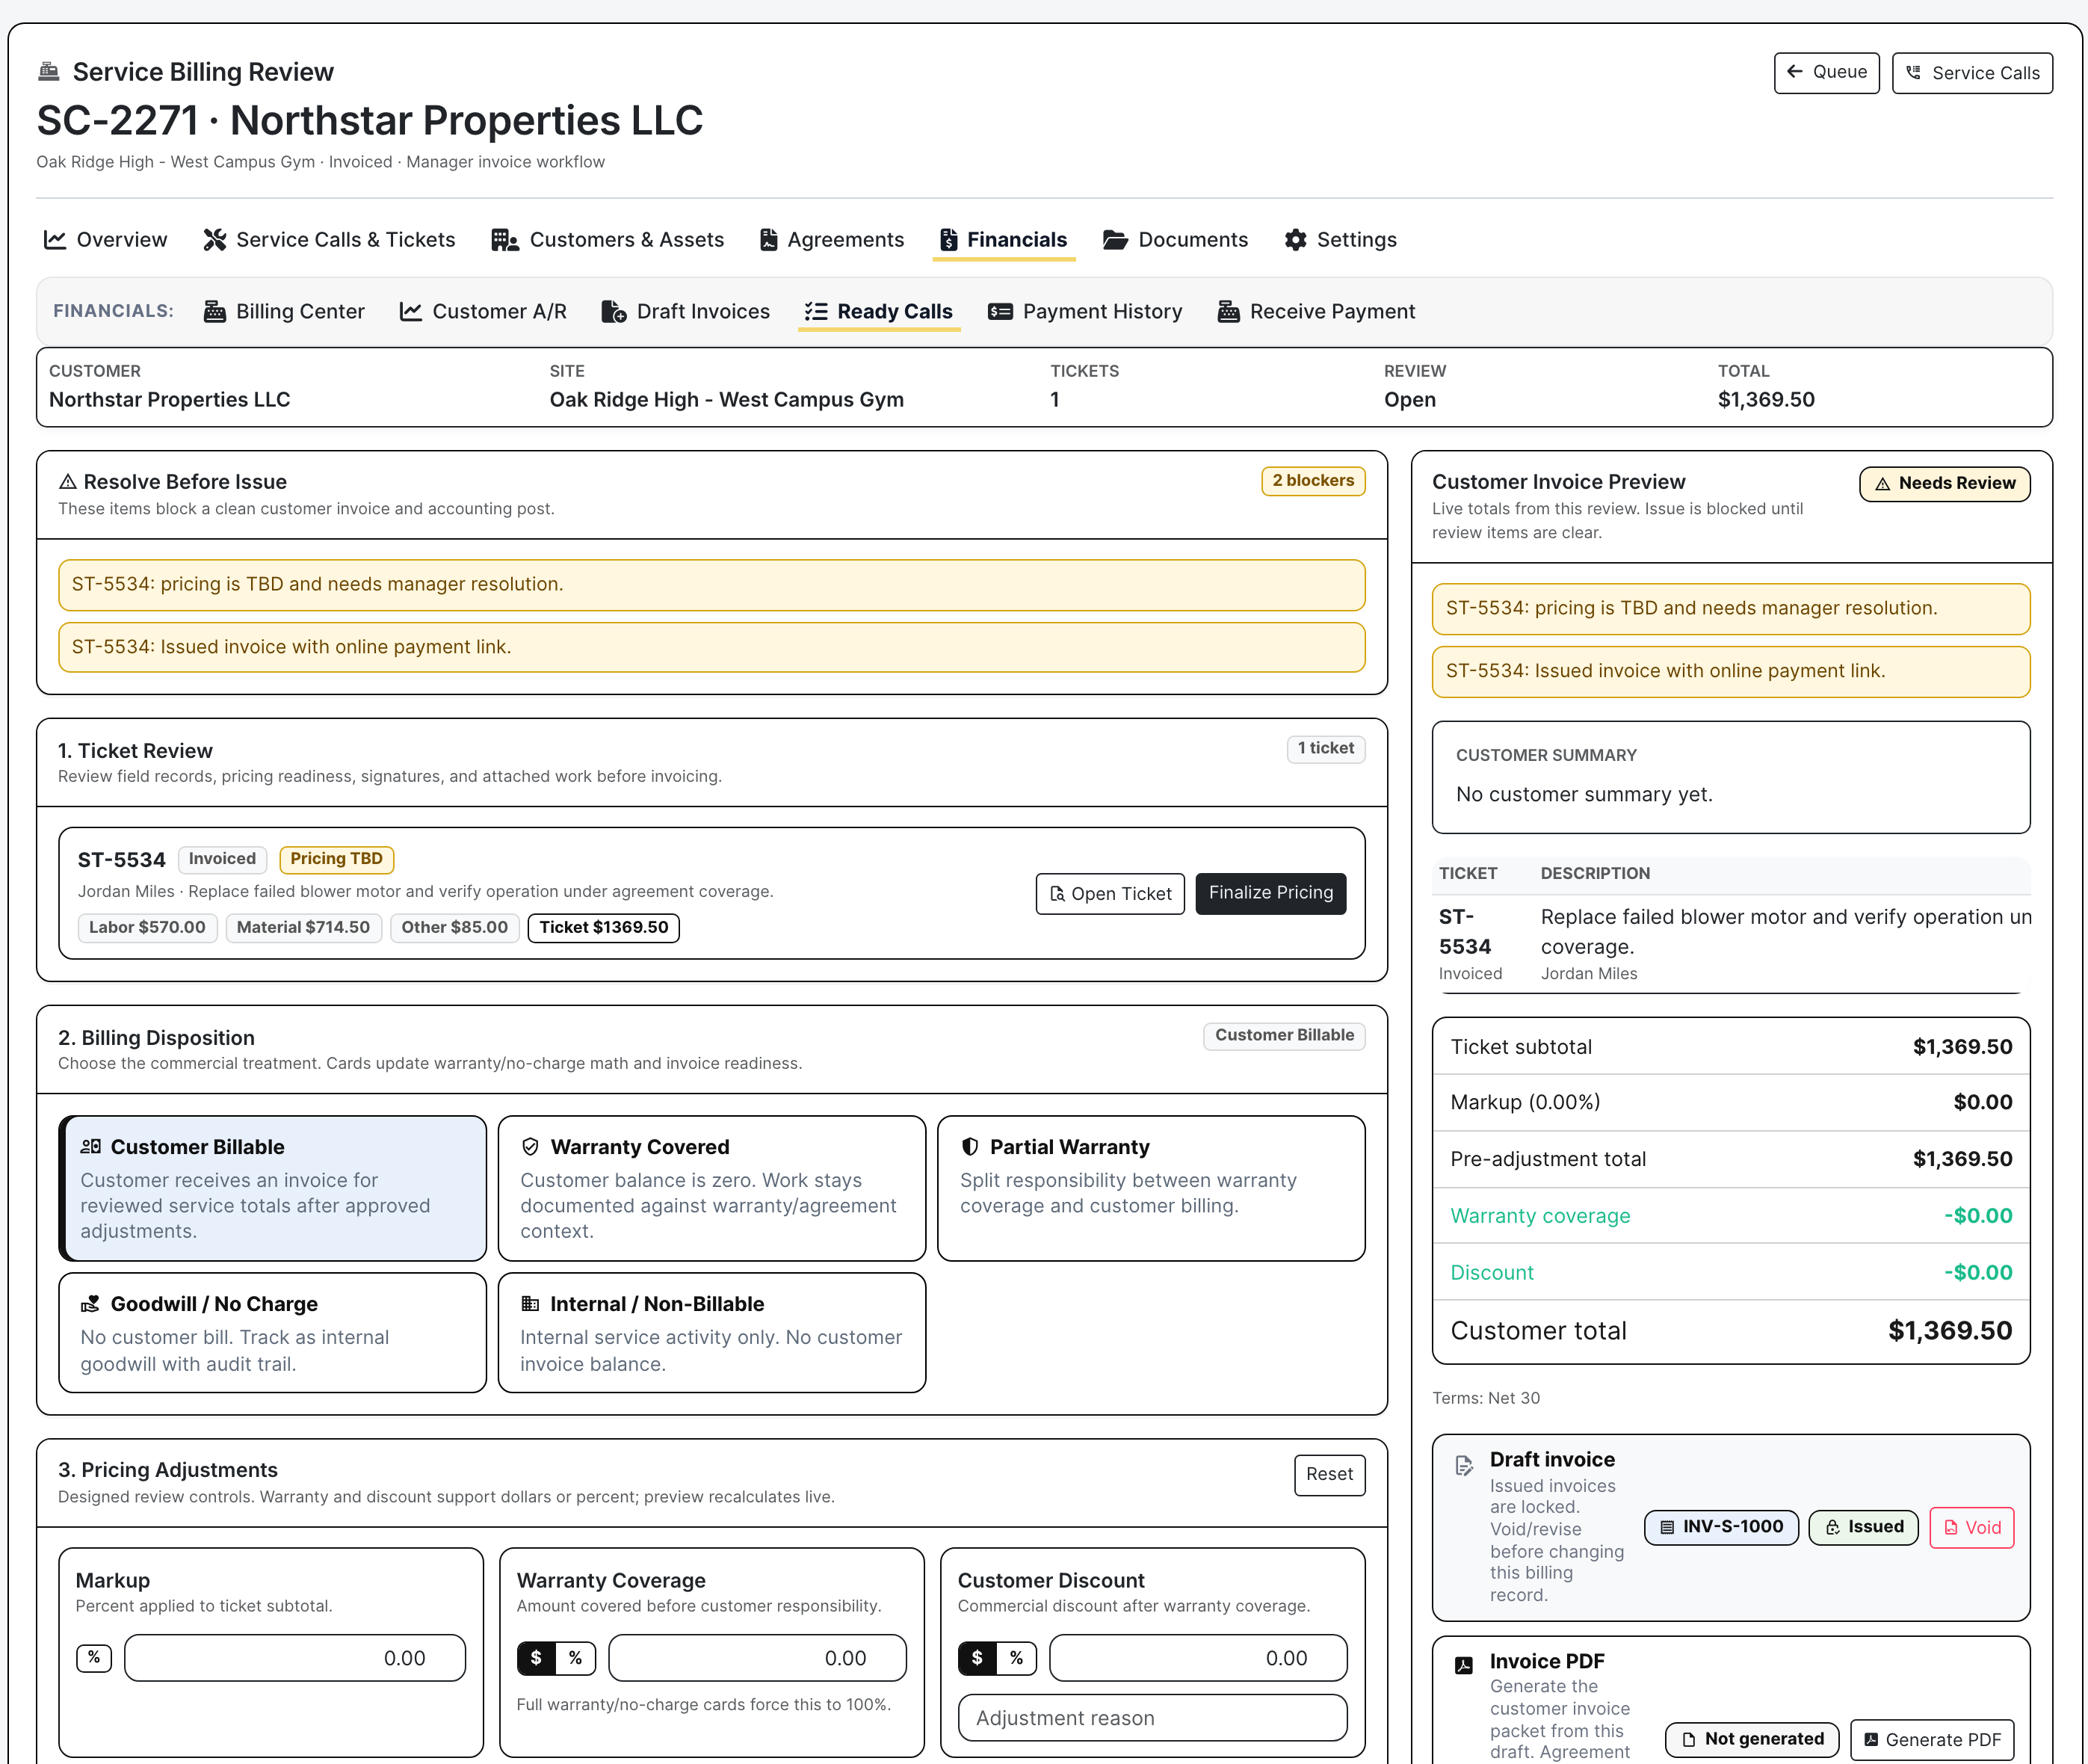Screen dimensions: 2088x1764
Task: Click the Customer Discount amount field
Action: tap(1198, 1658)
